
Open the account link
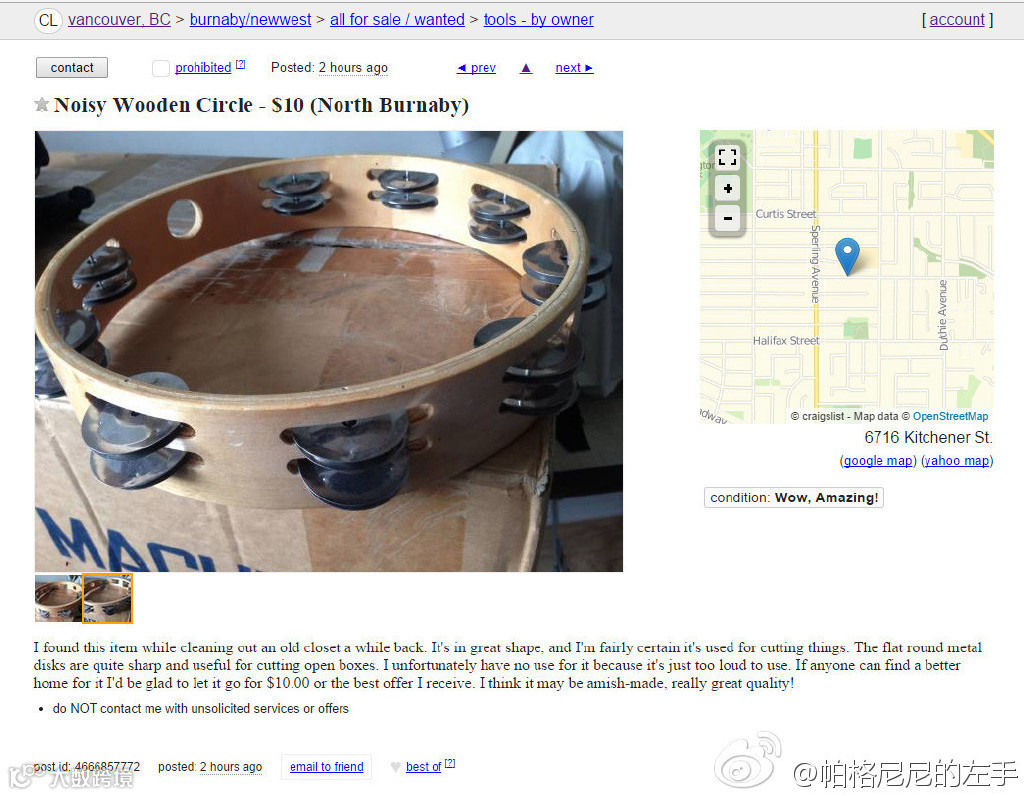[x=957, y=20]
